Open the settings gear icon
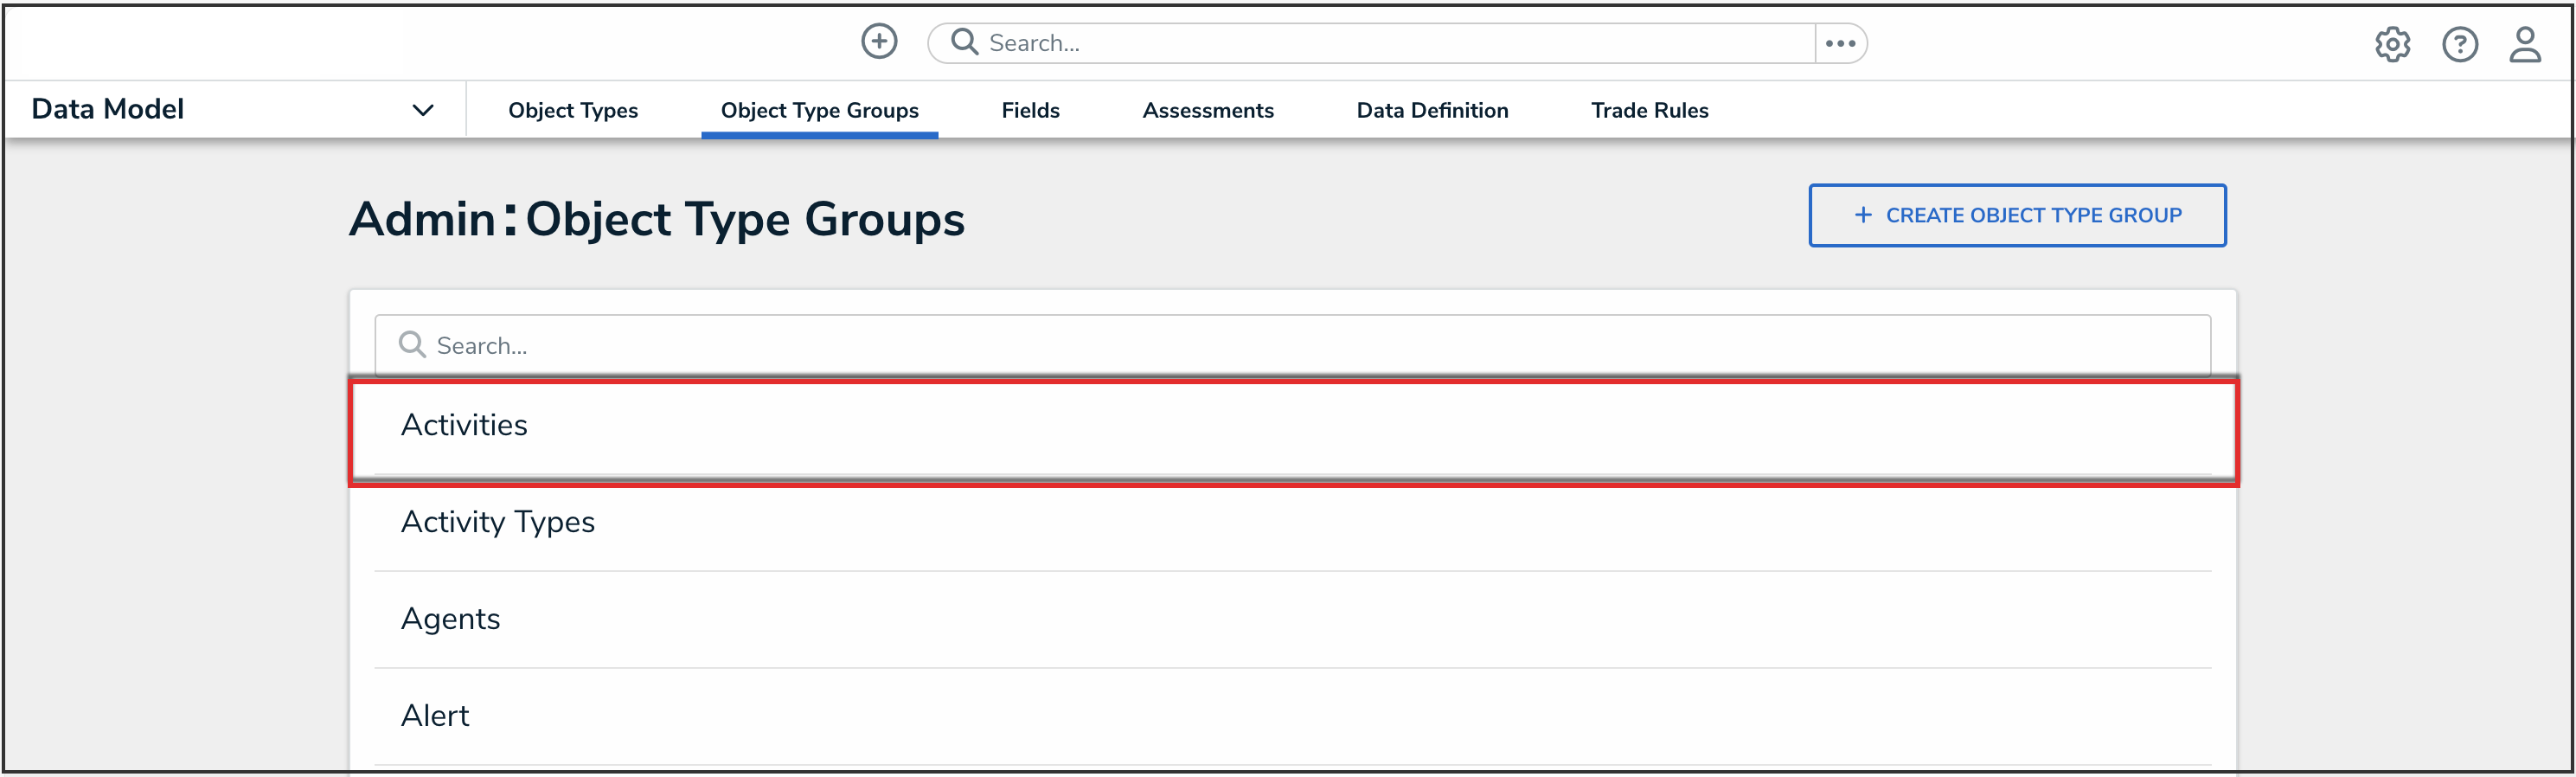2576x777 pixels. pos(2392,45)
